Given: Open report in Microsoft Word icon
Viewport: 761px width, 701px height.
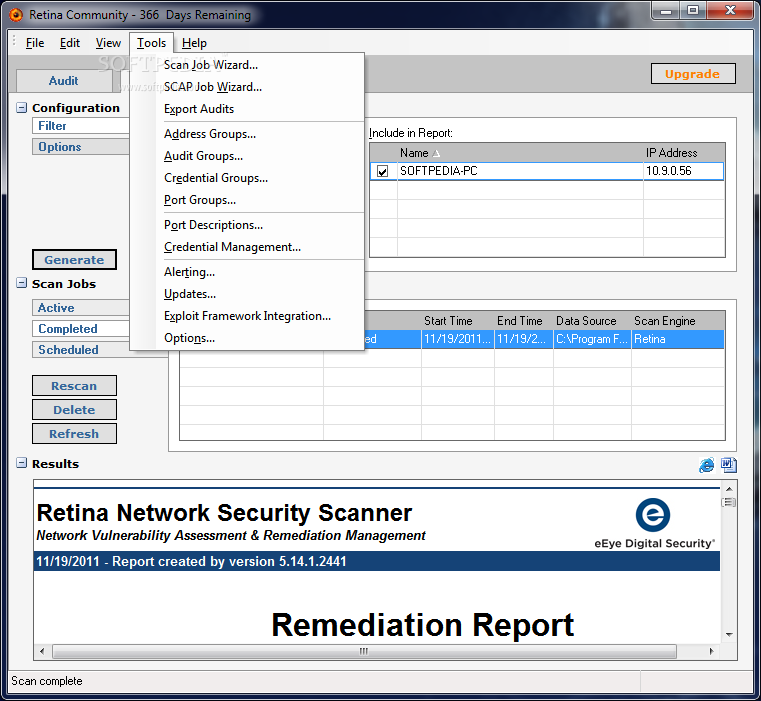Looking at the screenshot, I should tap(728, 465).
